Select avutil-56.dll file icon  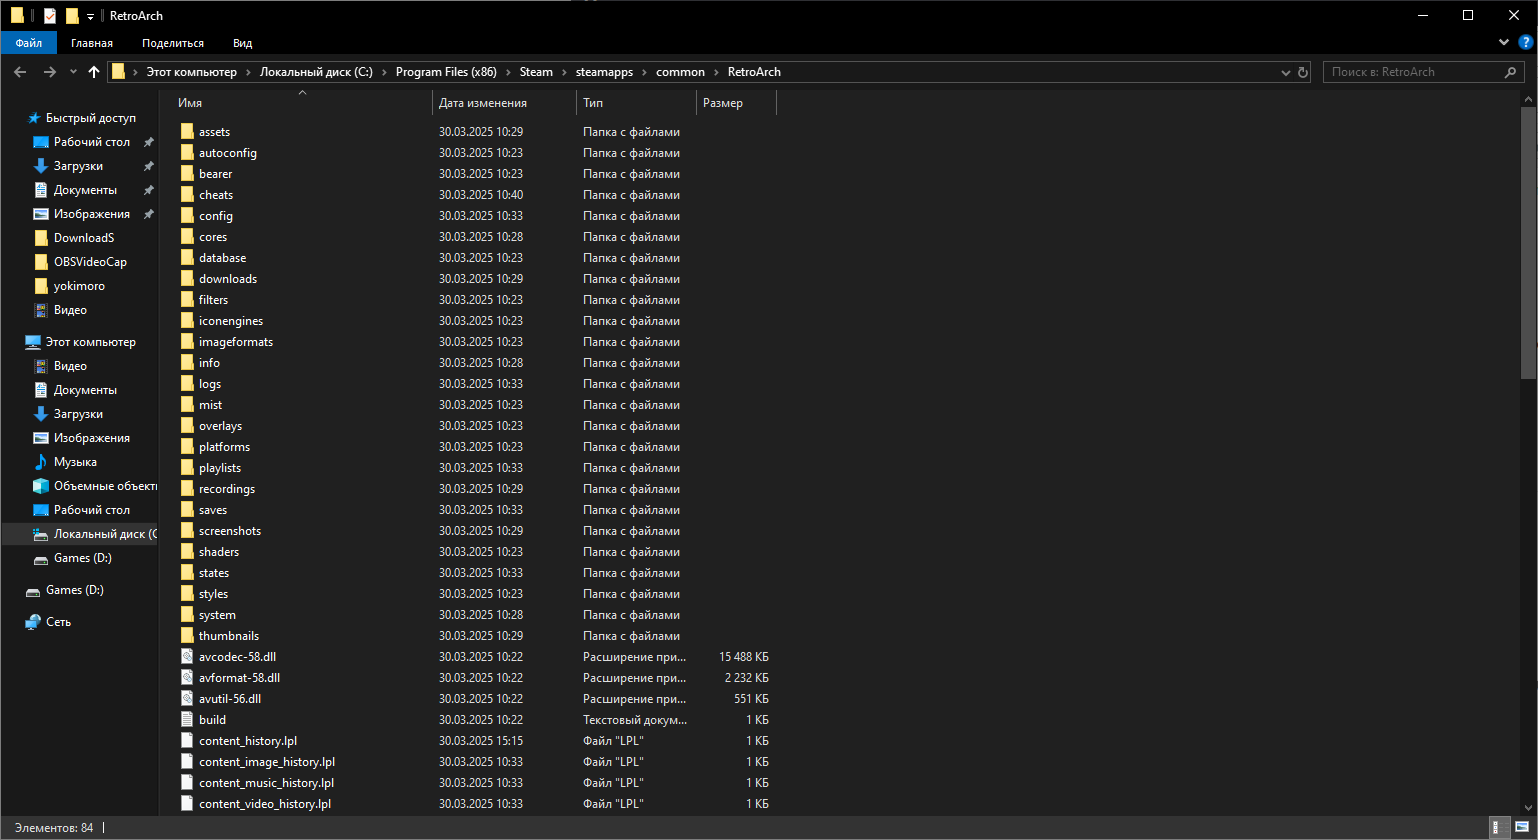187,699
